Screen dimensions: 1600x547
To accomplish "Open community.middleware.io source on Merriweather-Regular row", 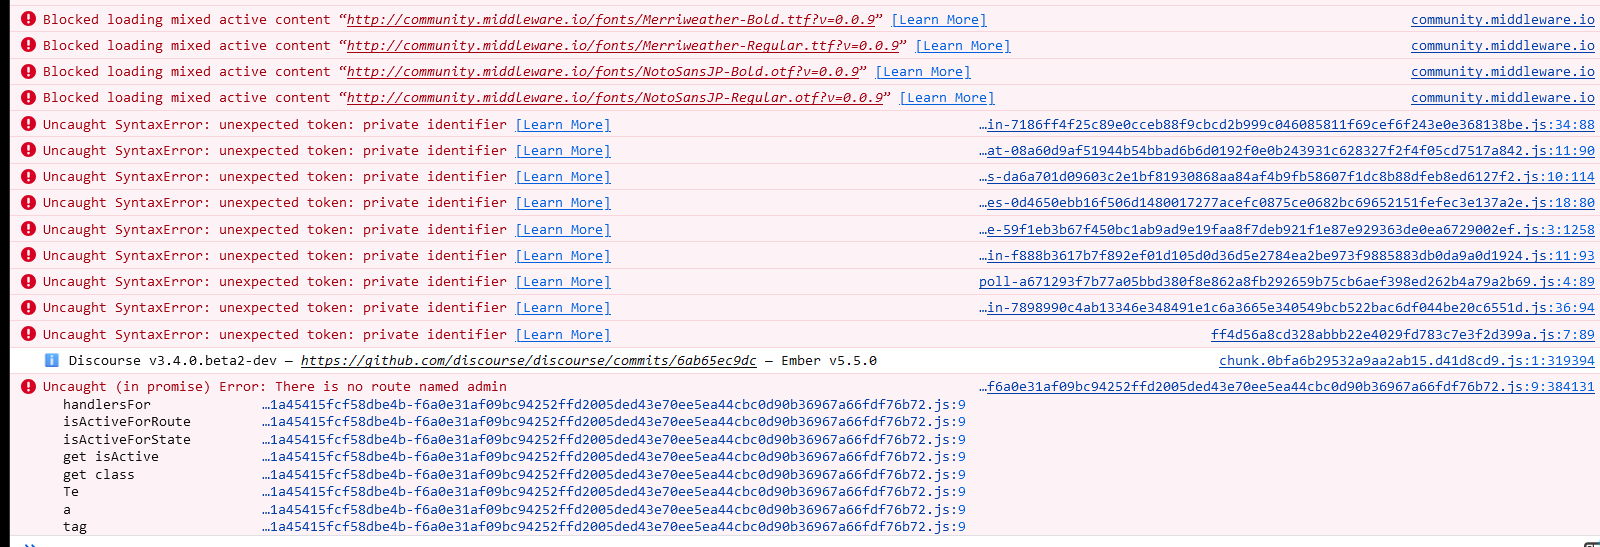I will (x=1503, y=45).
